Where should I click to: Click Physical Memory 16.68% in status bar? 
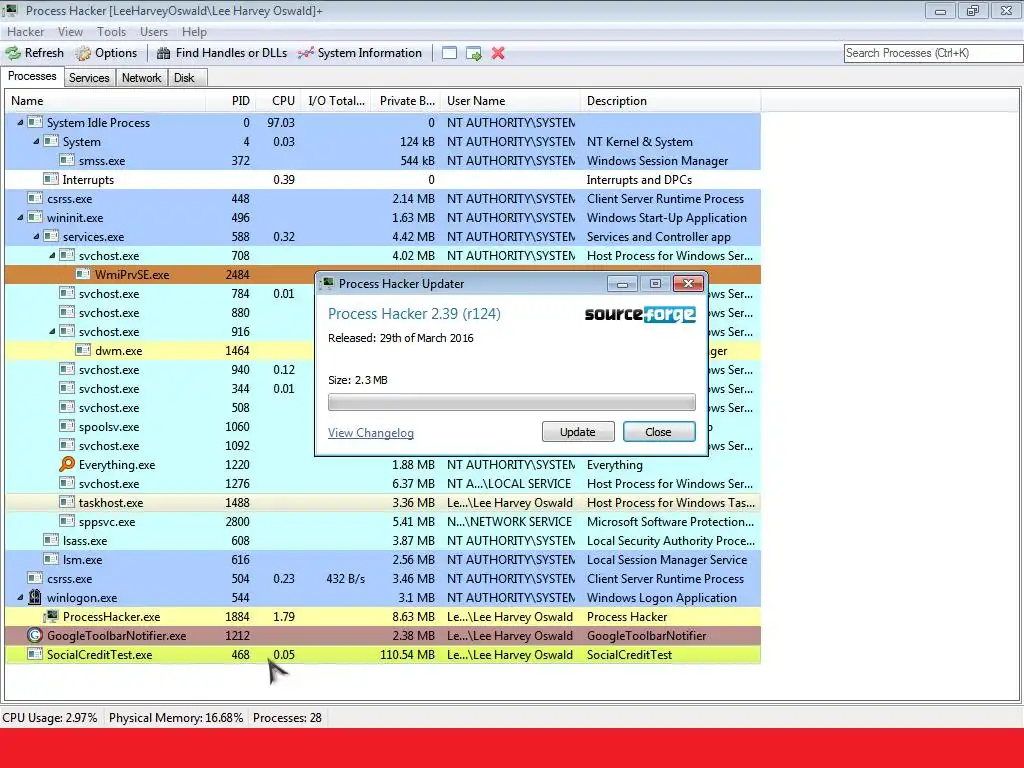pyautogui.click(x=176, y=718)
